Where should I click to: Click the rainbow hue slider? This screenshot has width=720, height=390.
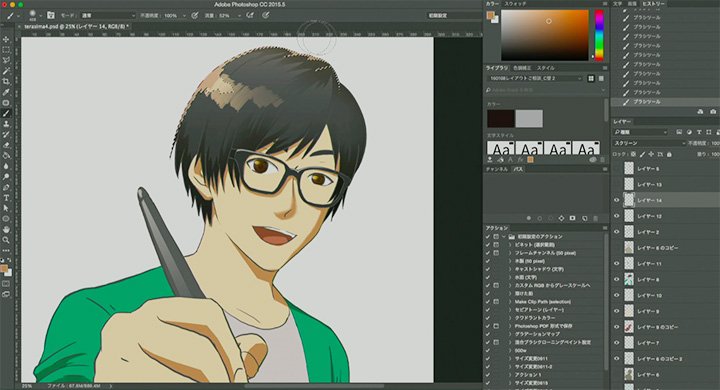click(599, 35)
